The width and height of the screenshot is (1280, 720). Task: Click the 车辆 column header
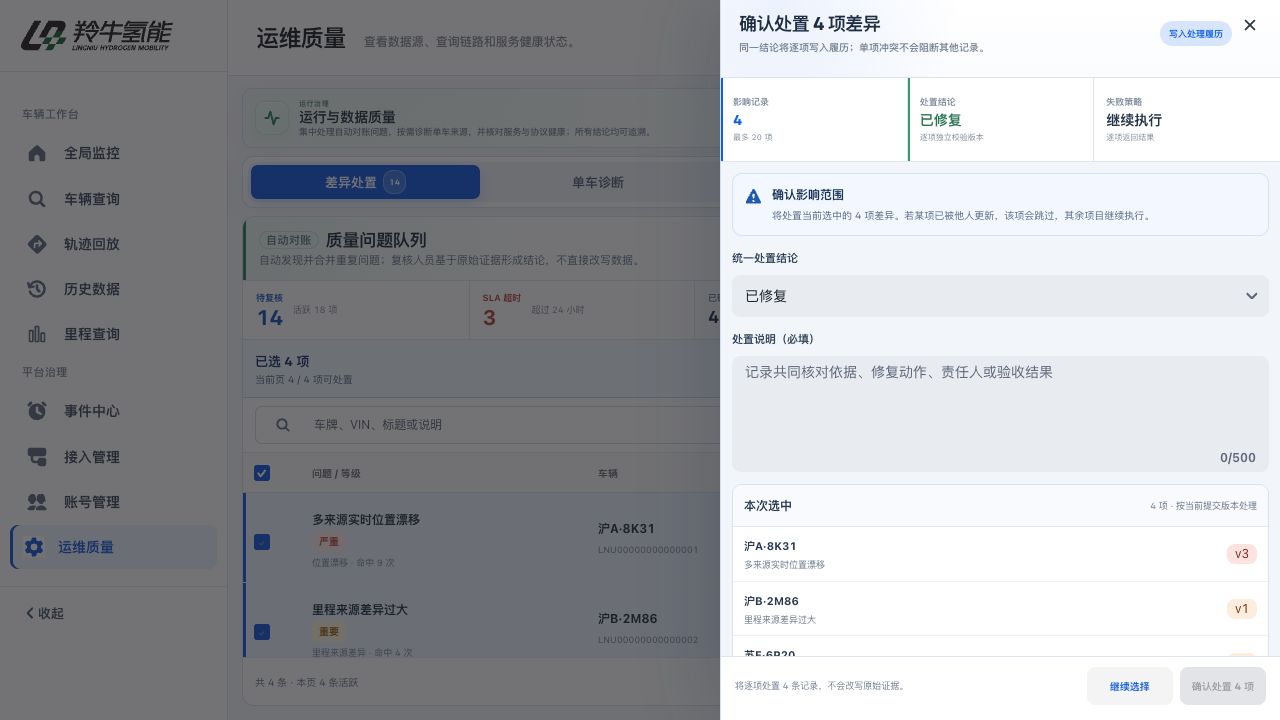(608, 473)
